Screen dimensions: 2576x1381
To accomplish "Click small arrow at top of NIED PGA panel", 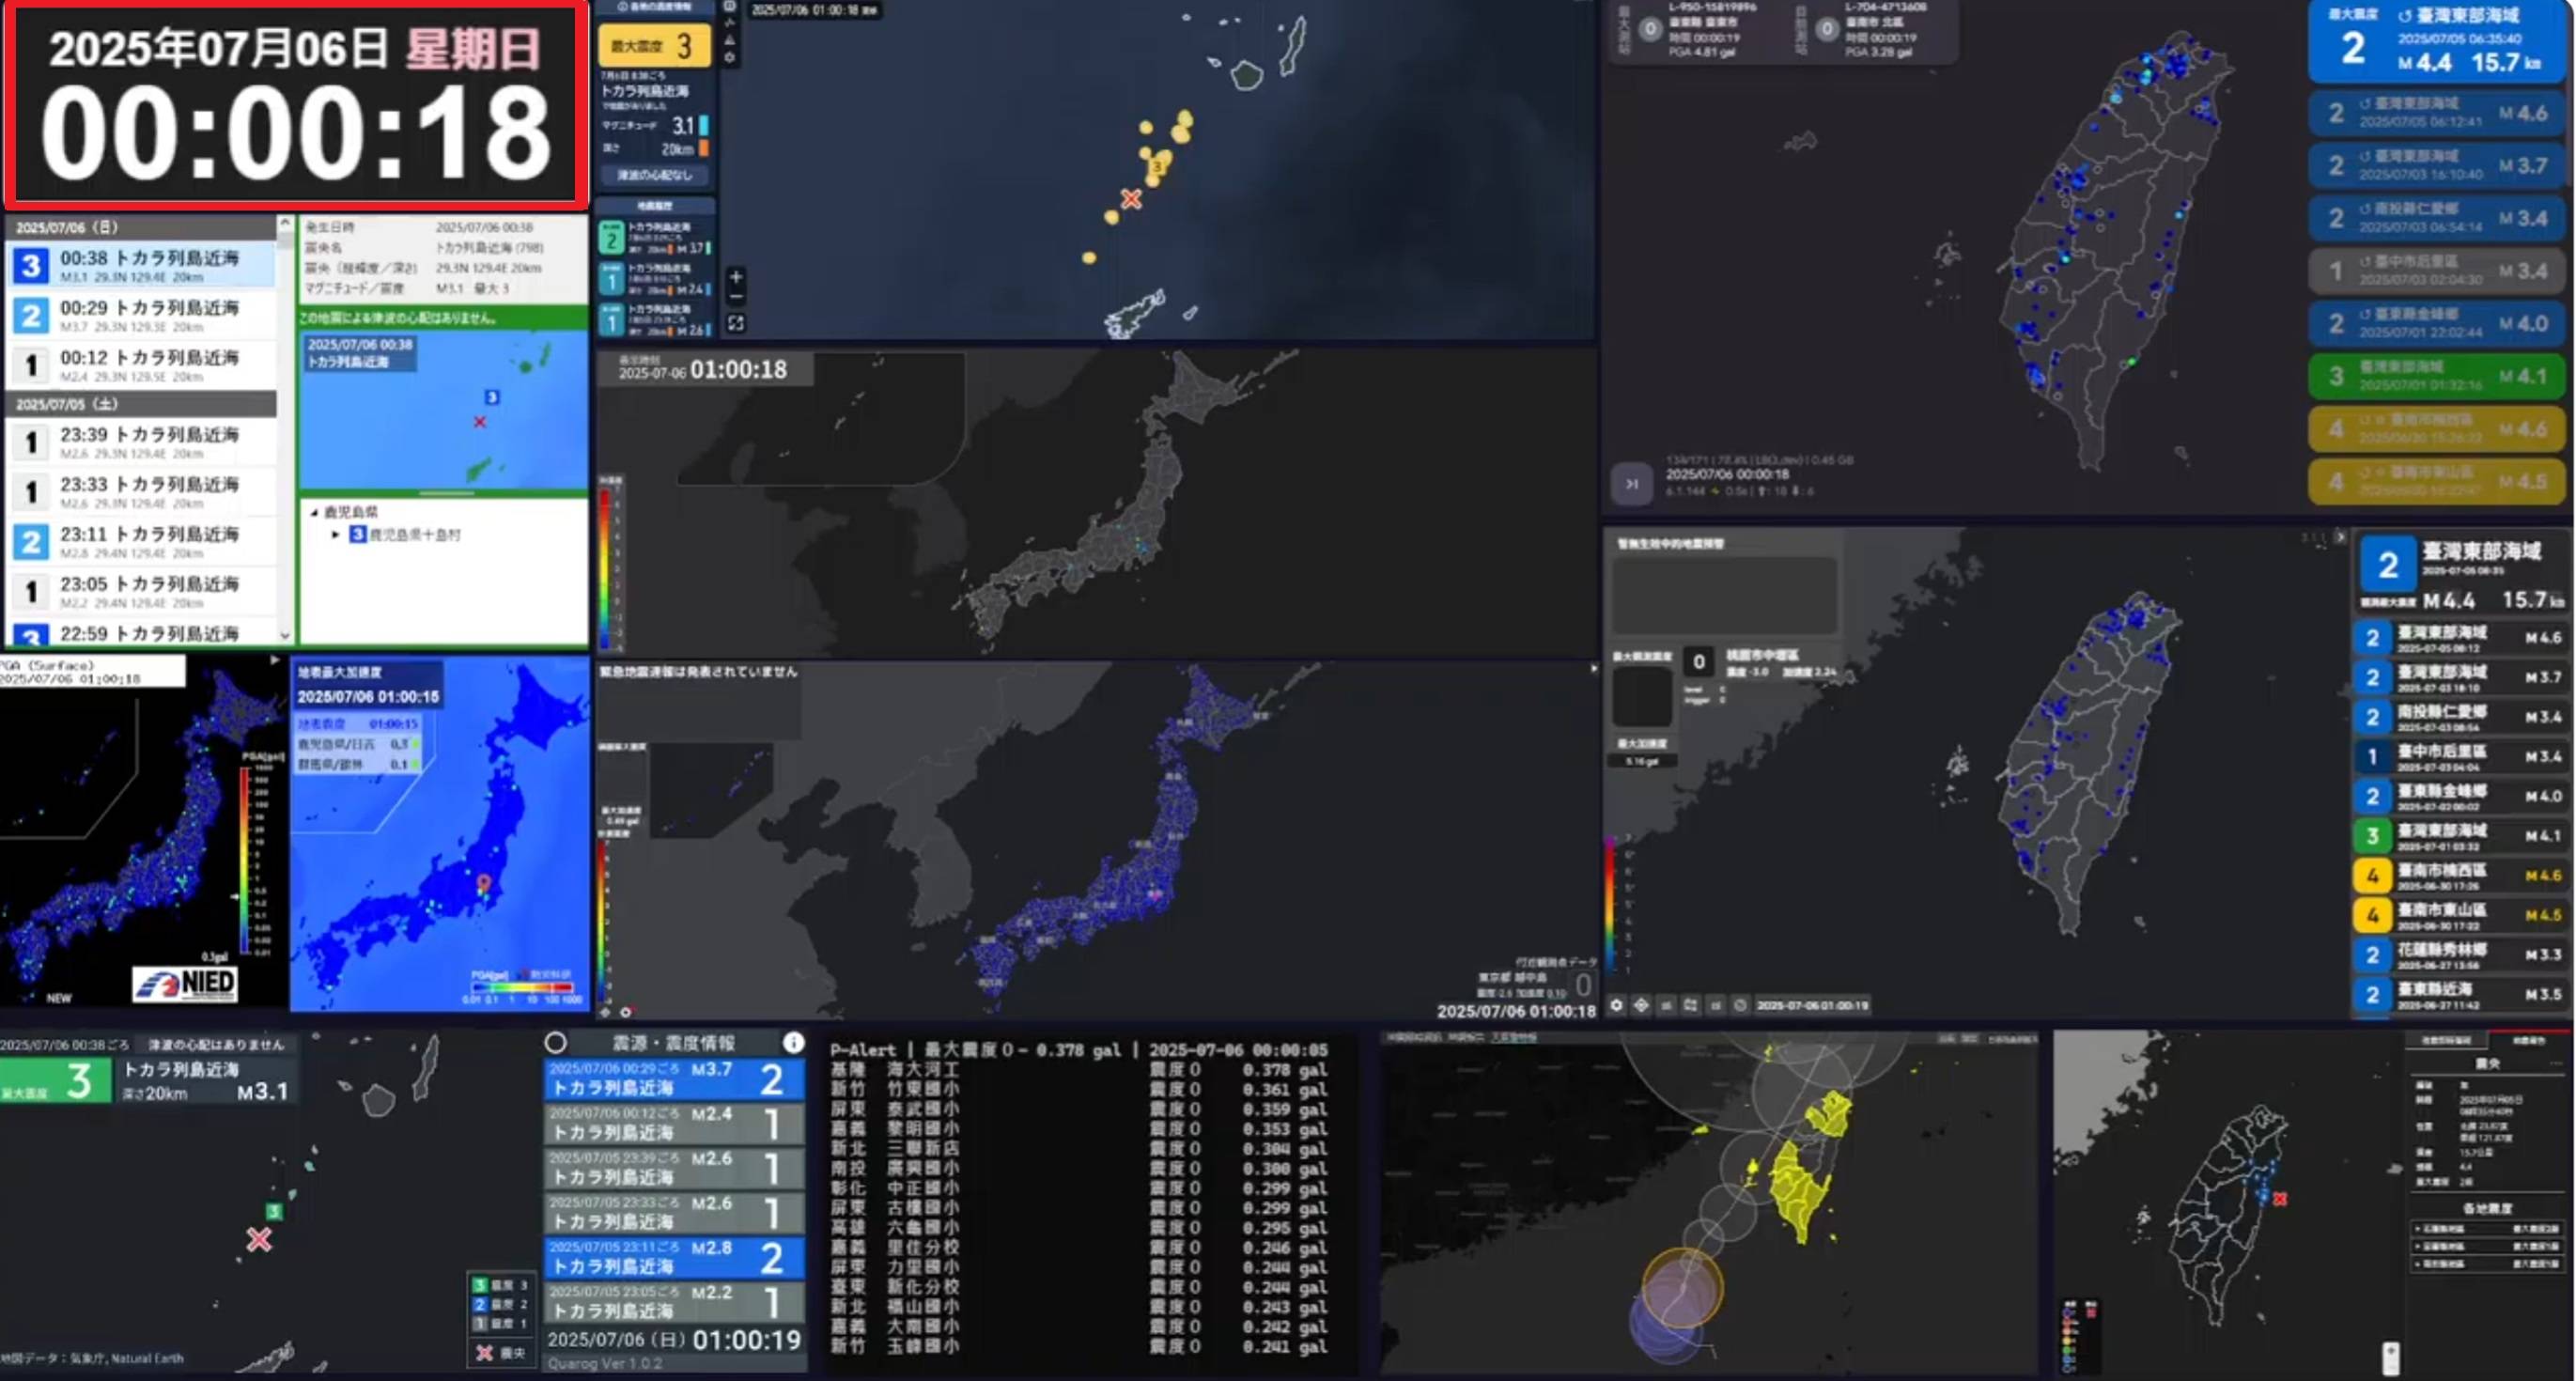I will (x=274, y=660).
